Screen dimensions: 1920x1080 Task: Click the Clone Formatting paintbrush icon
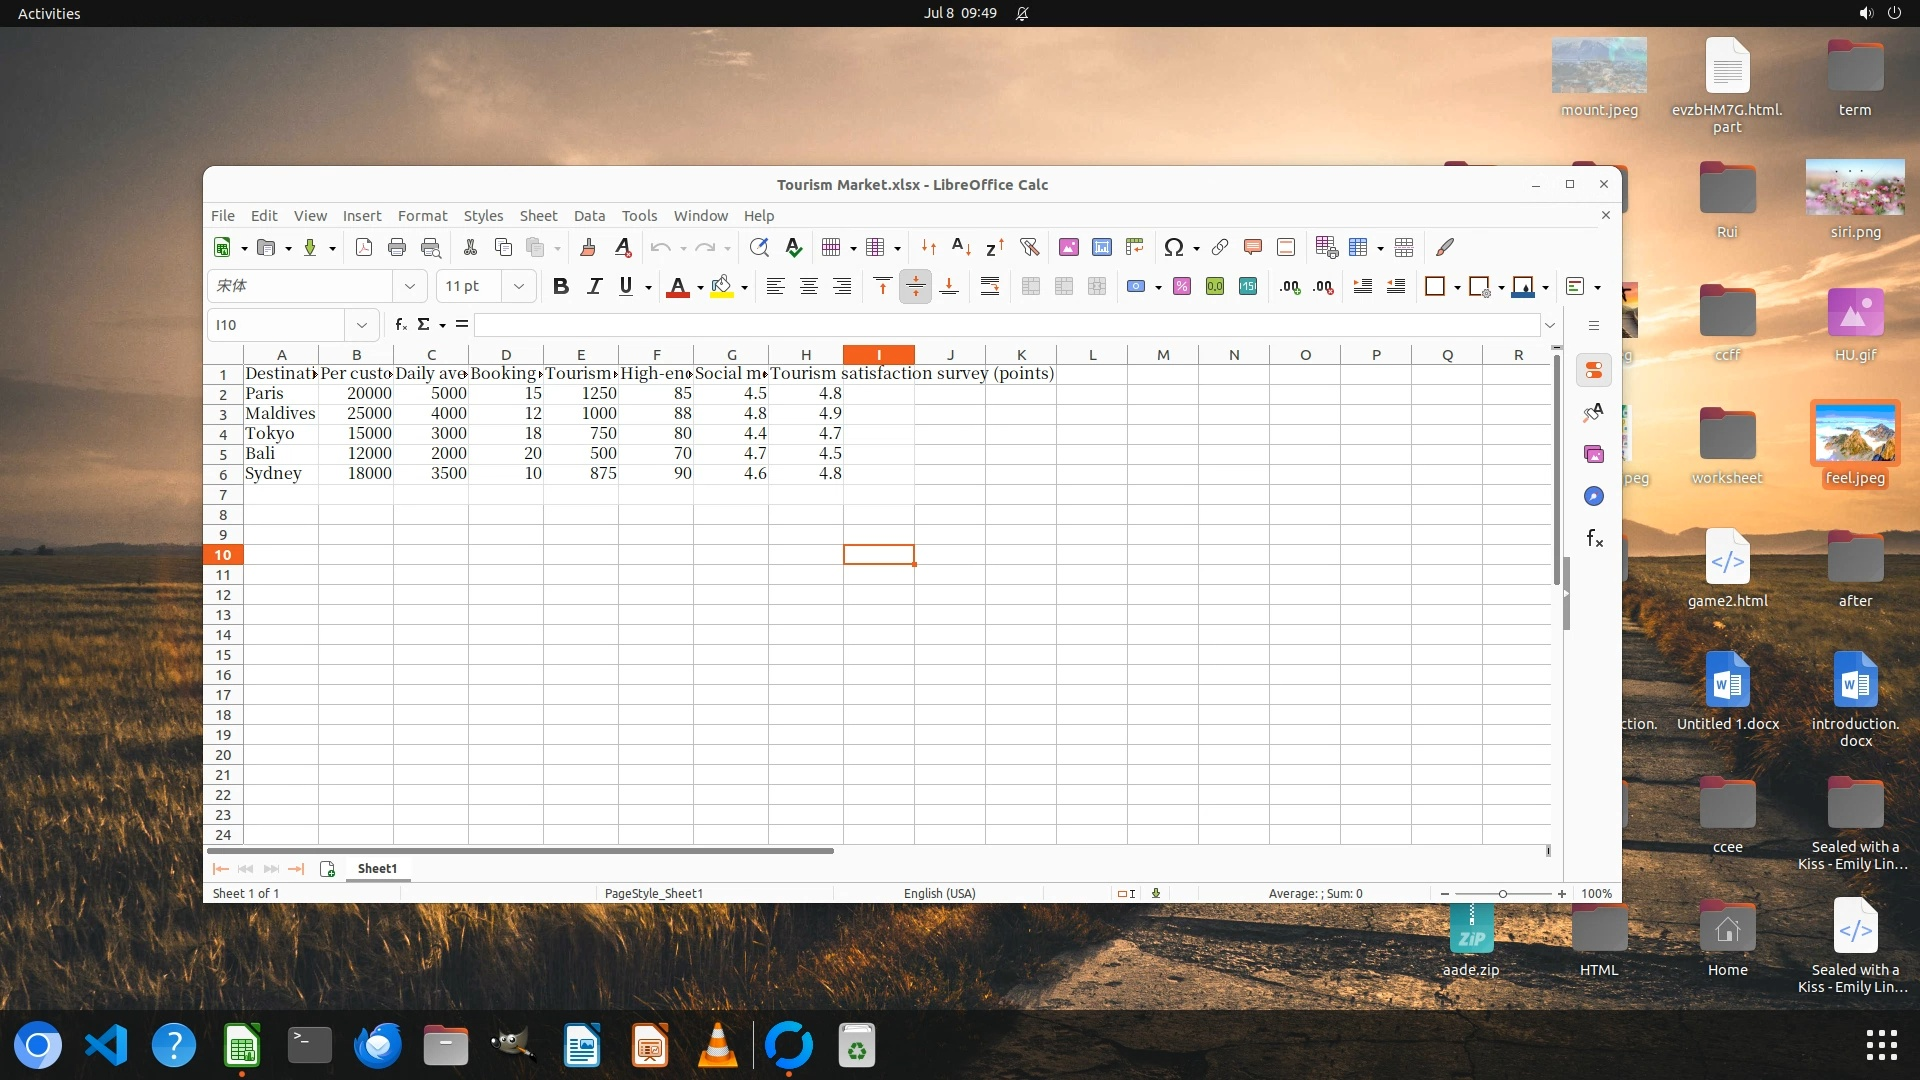point(588,247)
